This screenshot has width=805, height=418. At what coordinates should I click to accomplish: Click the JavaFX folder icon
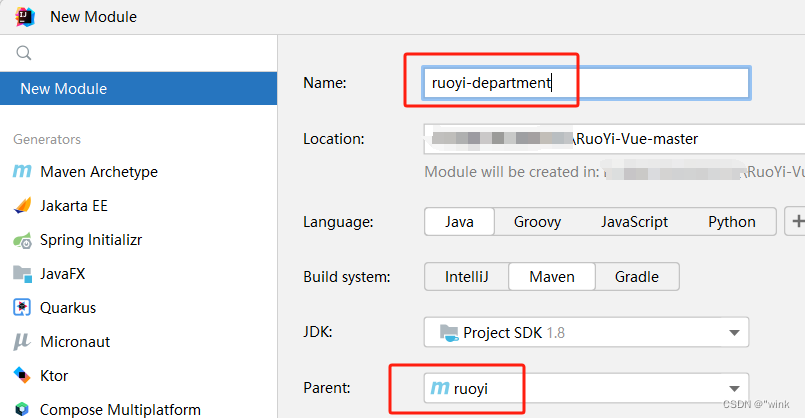click(22, 274)
